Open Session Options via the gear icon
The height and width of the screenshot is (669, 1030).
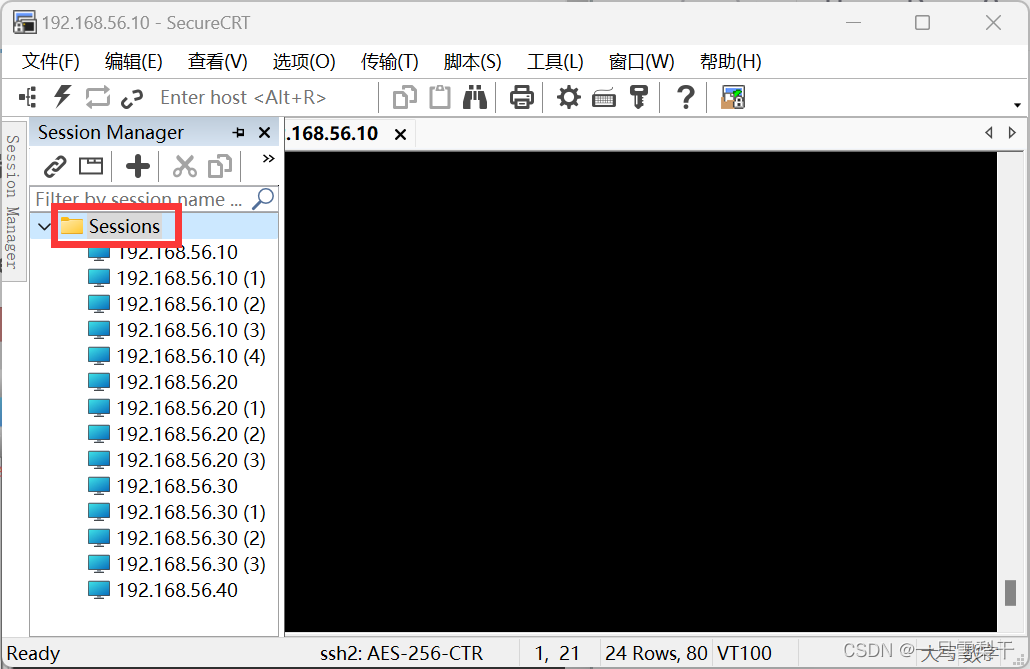(x=567, y=97)
